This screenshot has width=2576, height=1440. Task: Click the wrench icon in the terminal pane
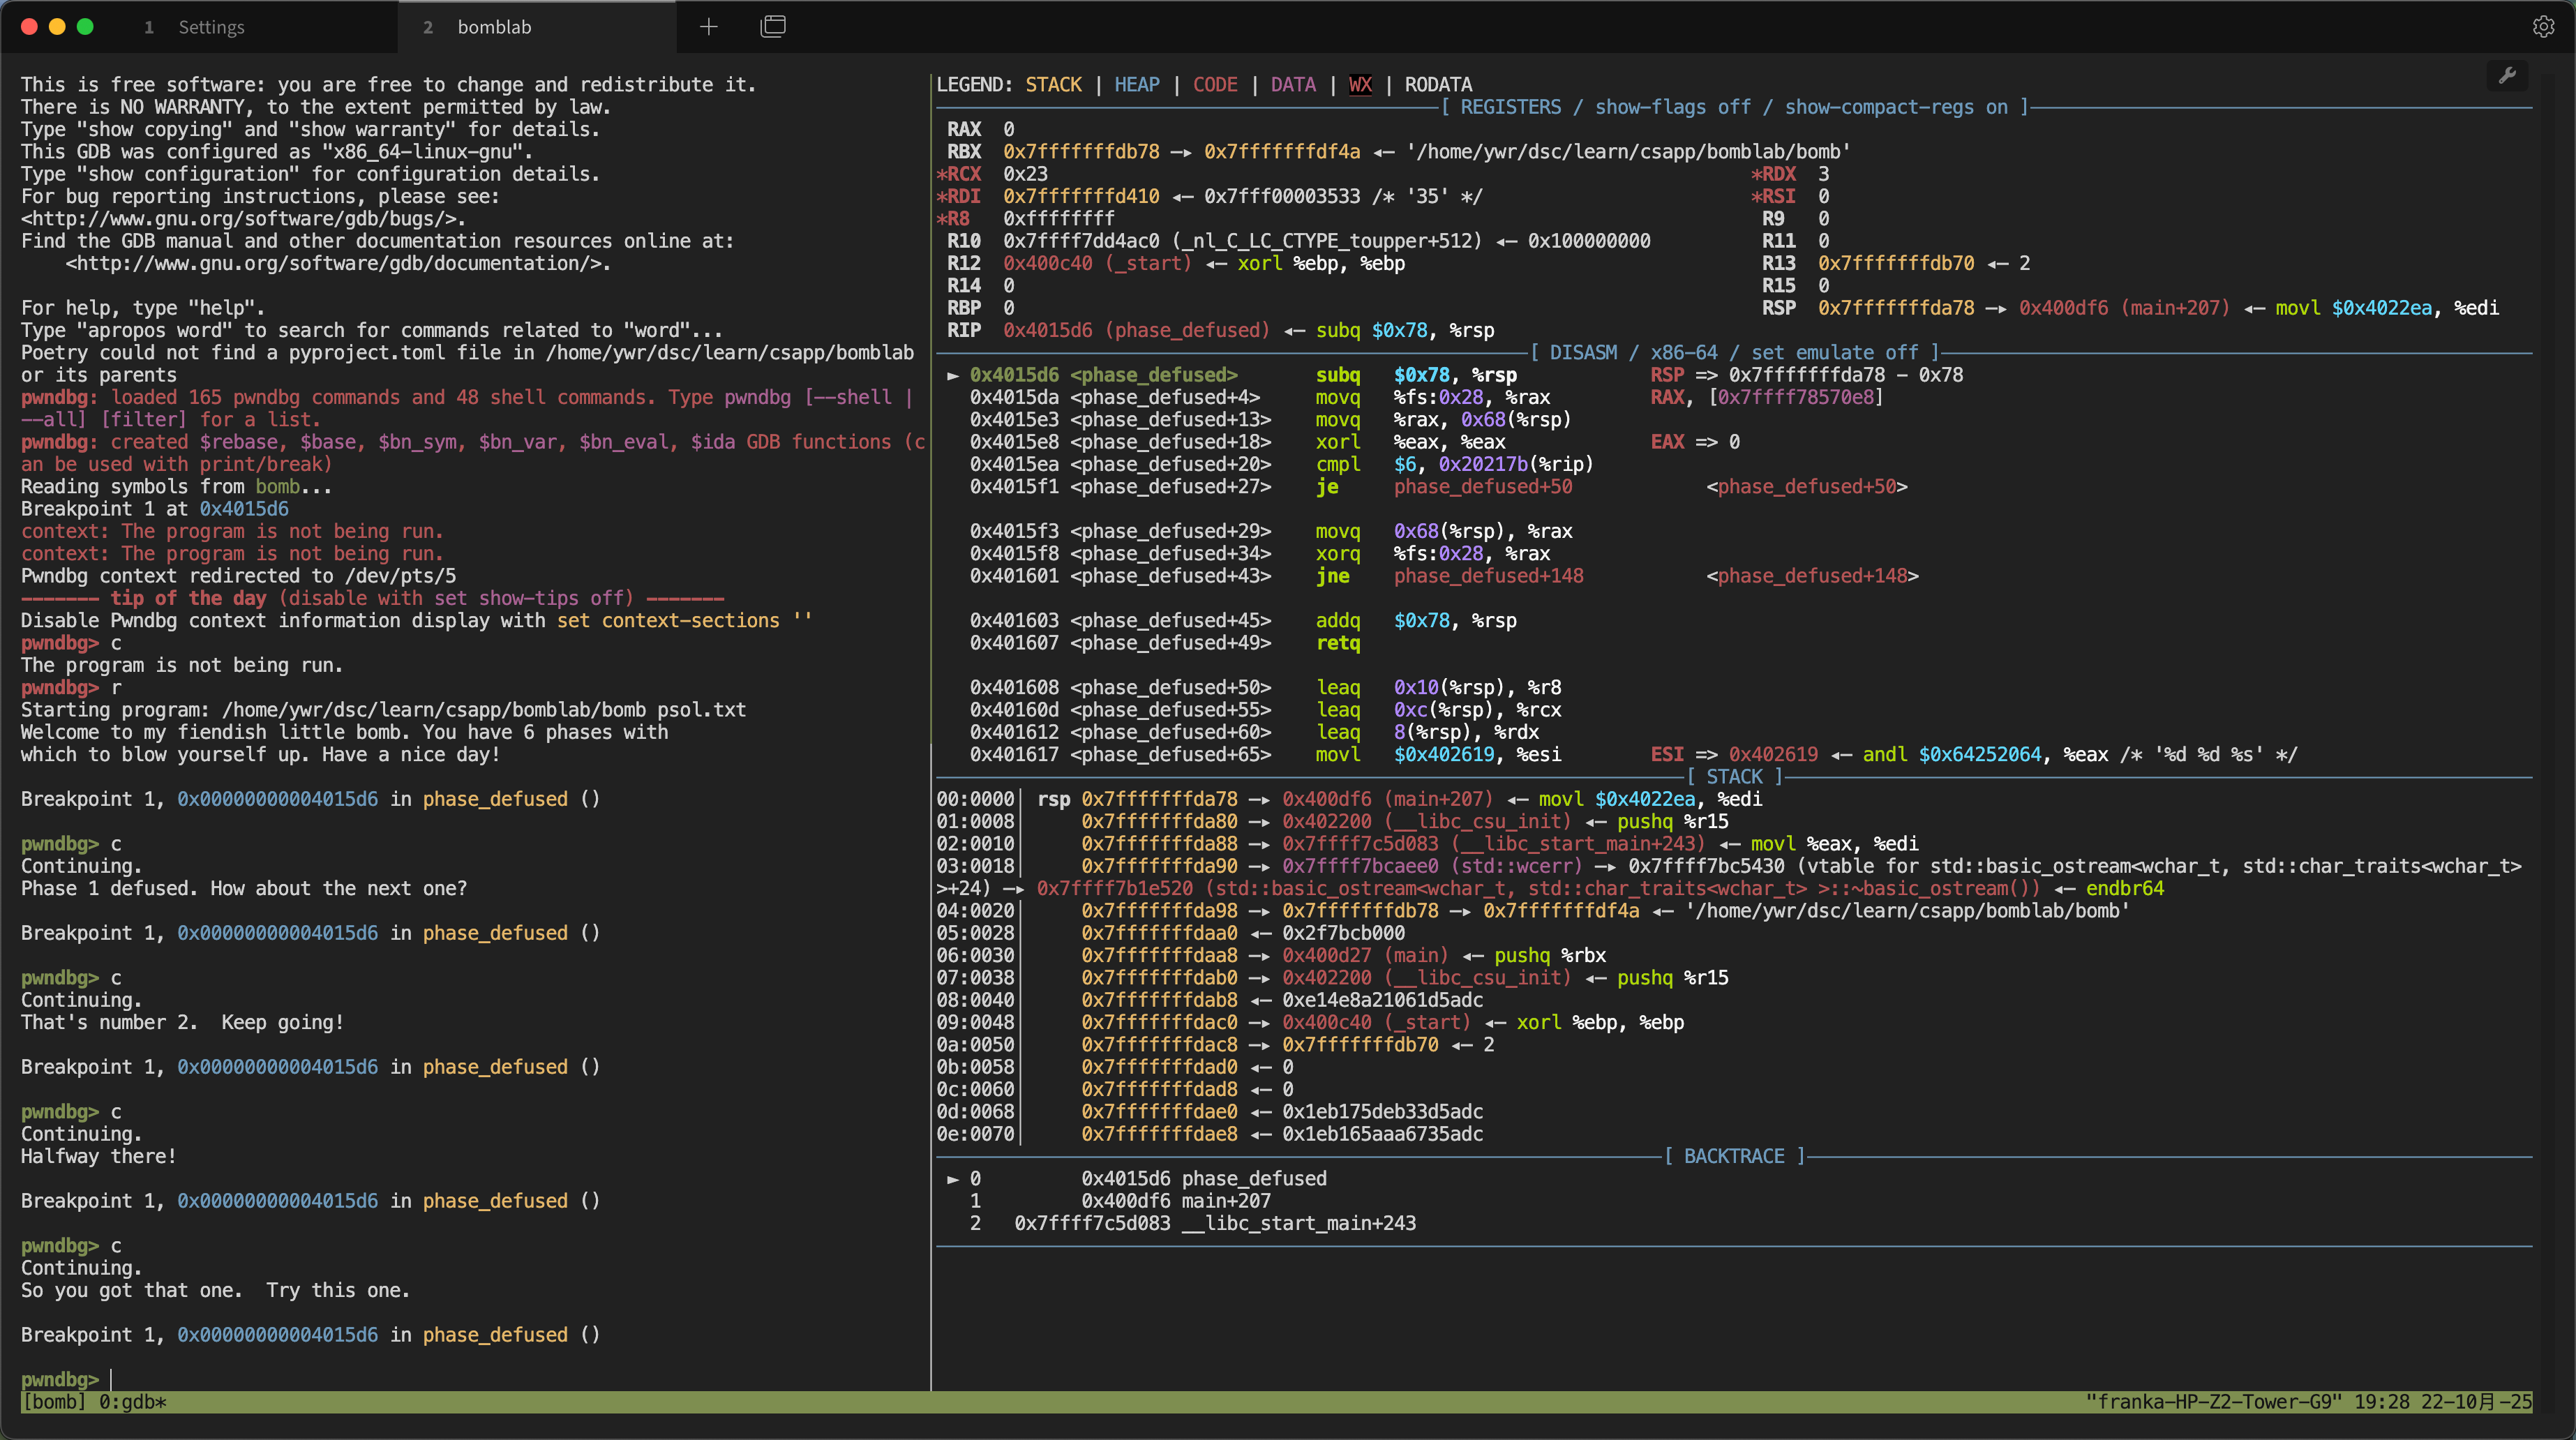tap(2507, 76)
